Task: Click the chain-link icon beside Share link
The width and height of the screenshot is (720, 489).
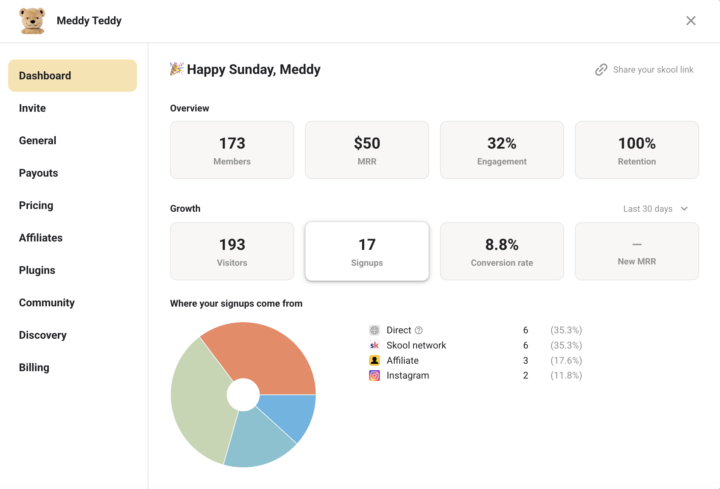Action: pyautogui.click(x=601, y=70)
